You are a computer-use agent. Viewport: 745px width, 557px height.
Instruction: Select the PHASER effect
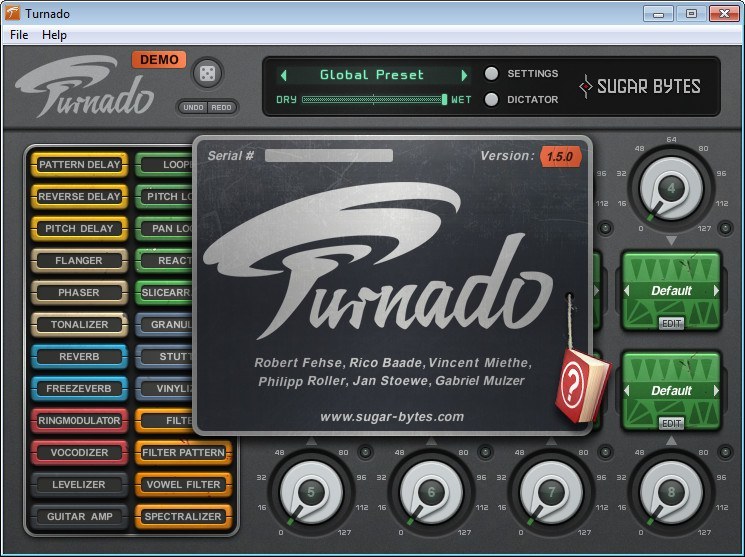[79, 292]
